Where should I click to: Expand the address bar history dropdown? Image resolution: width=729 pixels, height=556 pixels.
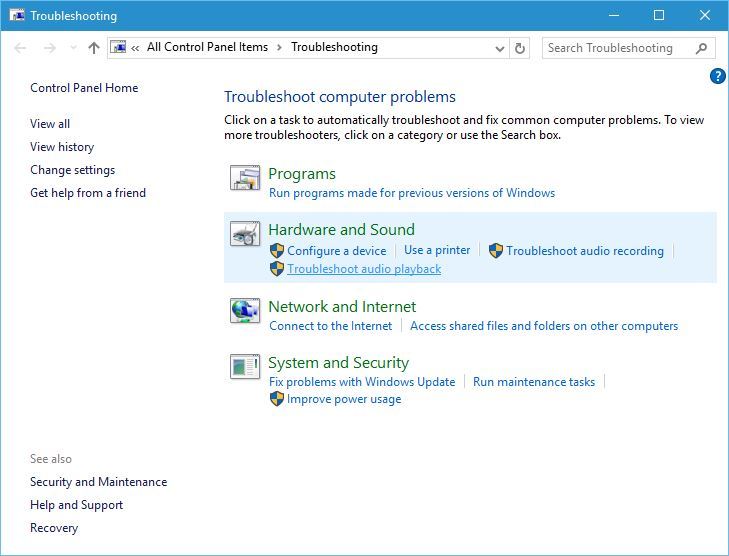500,48
